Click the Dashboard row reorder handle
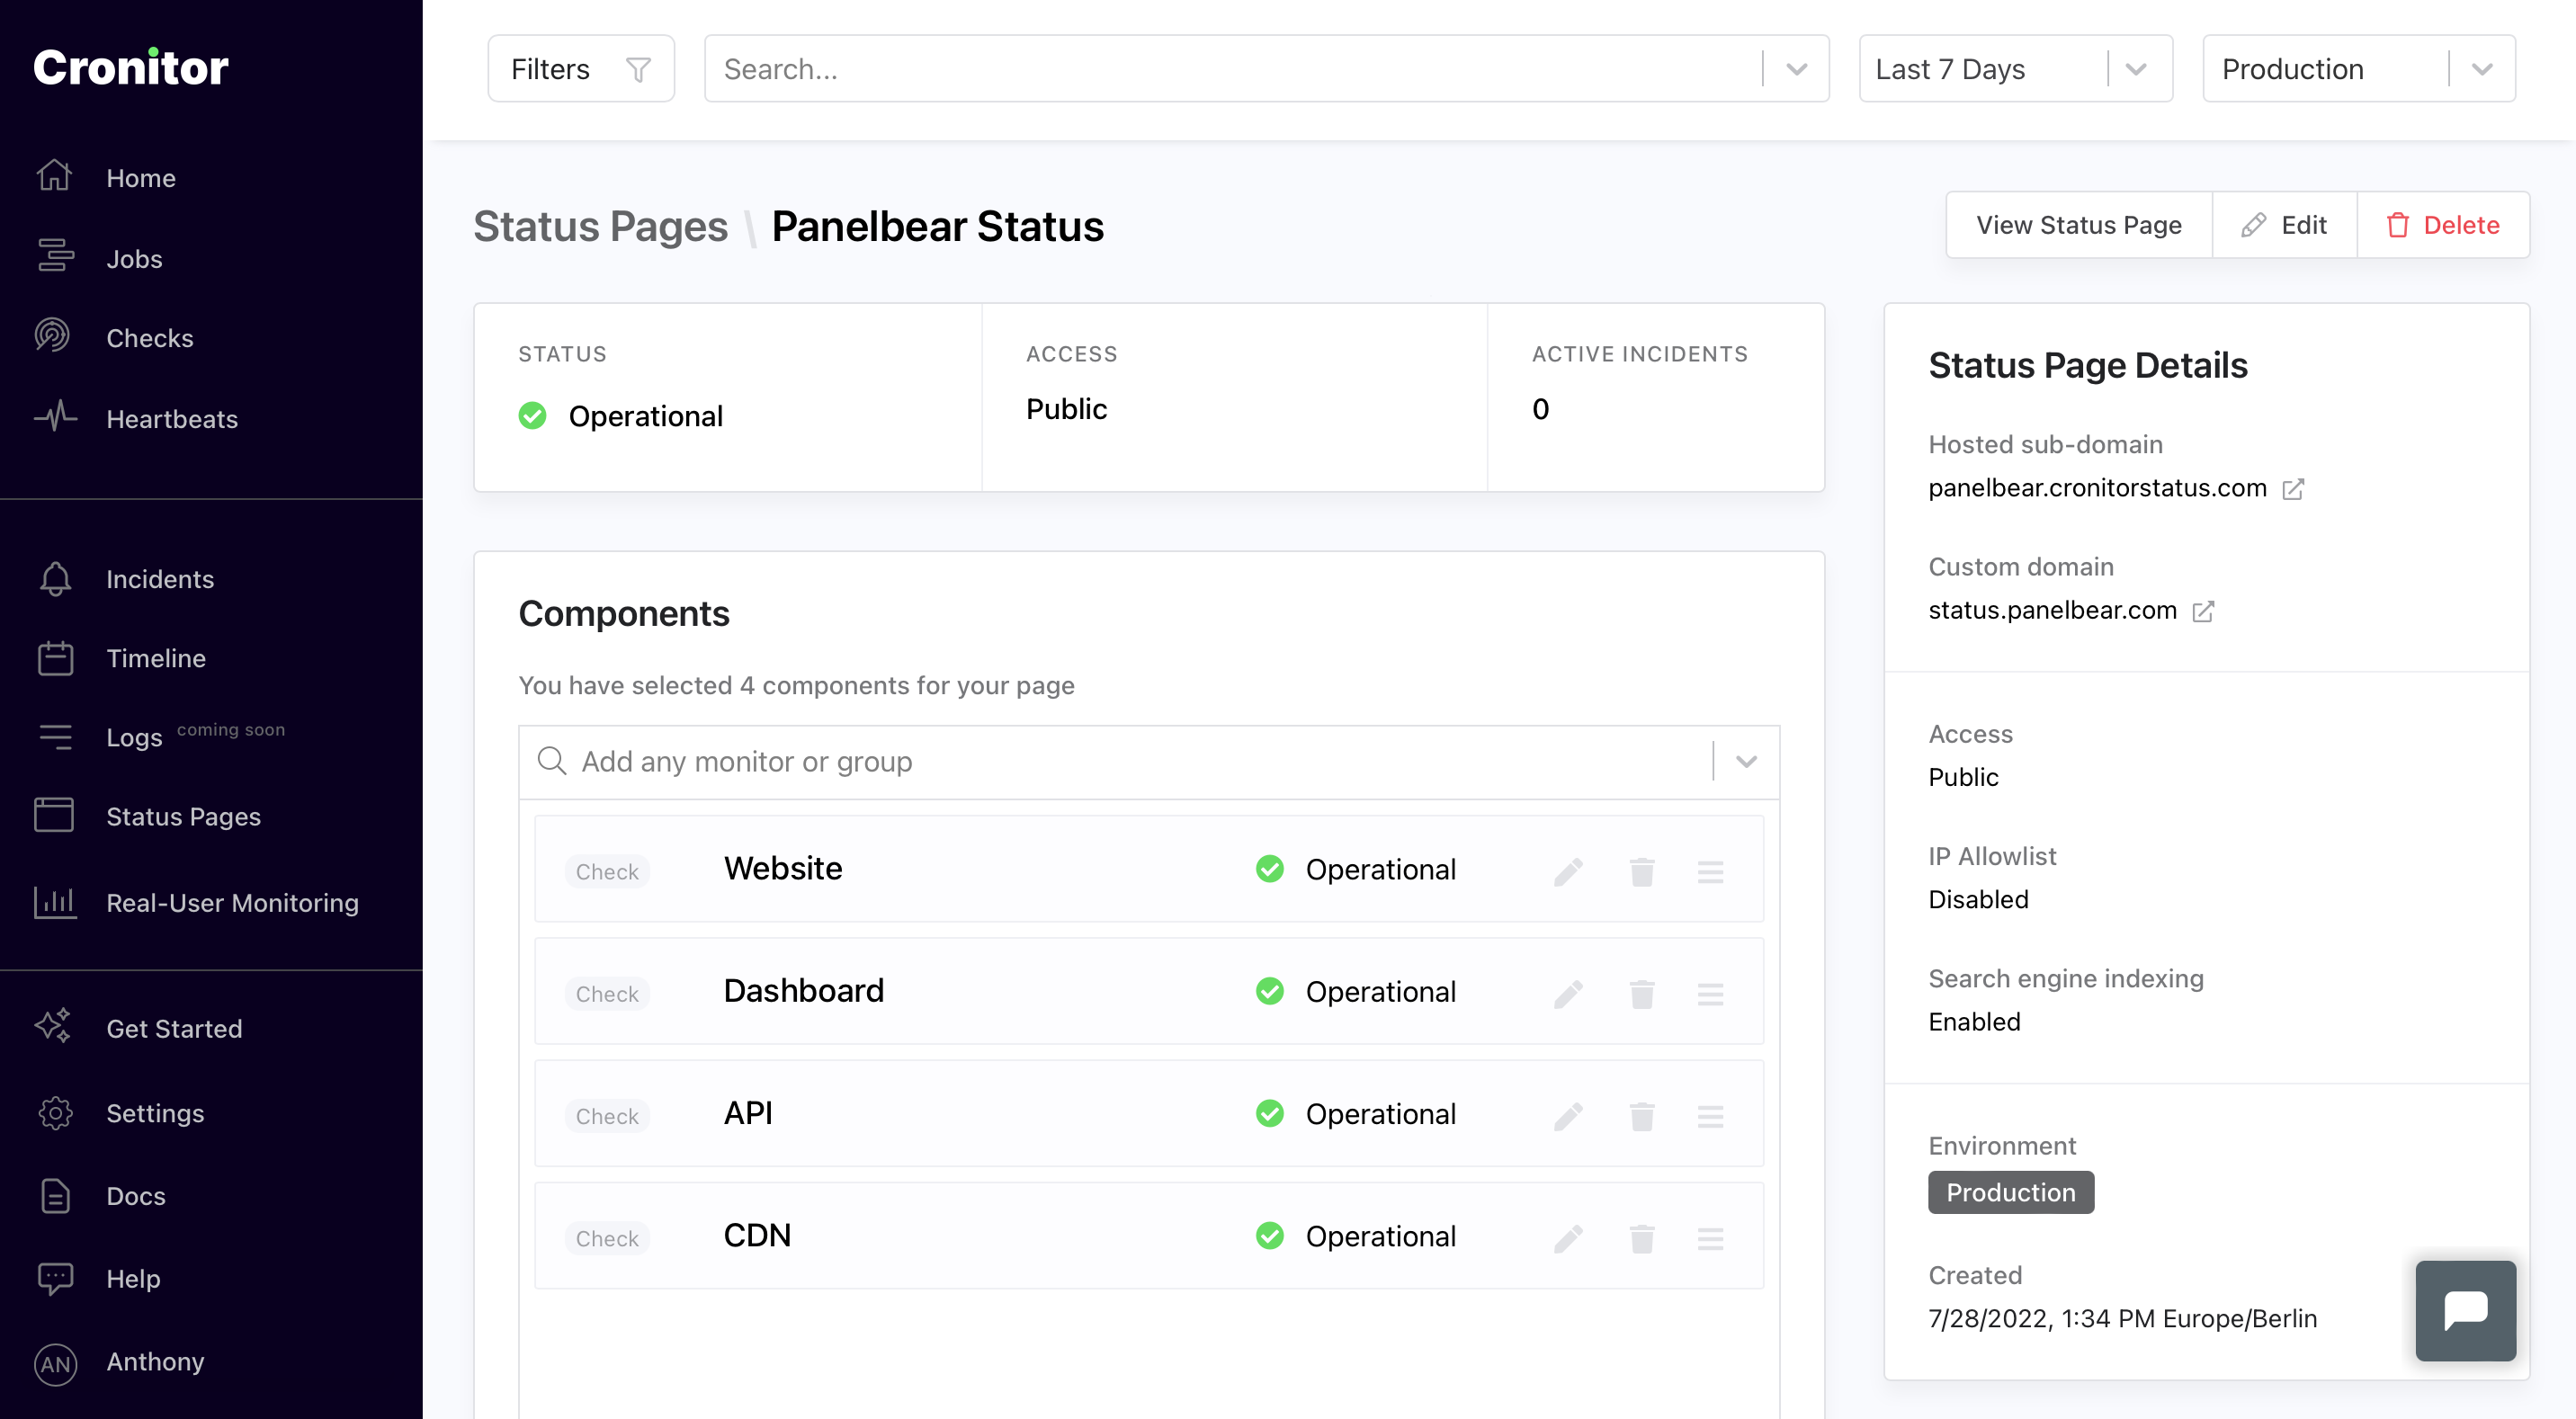 tap(1710, 993)
